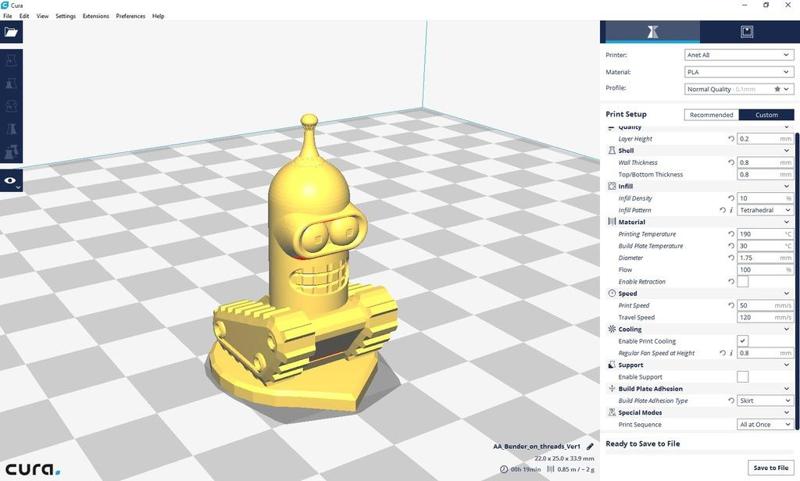Open the Extensions menu
Viewport: 800px width, 481px height.
click(96, 16)
